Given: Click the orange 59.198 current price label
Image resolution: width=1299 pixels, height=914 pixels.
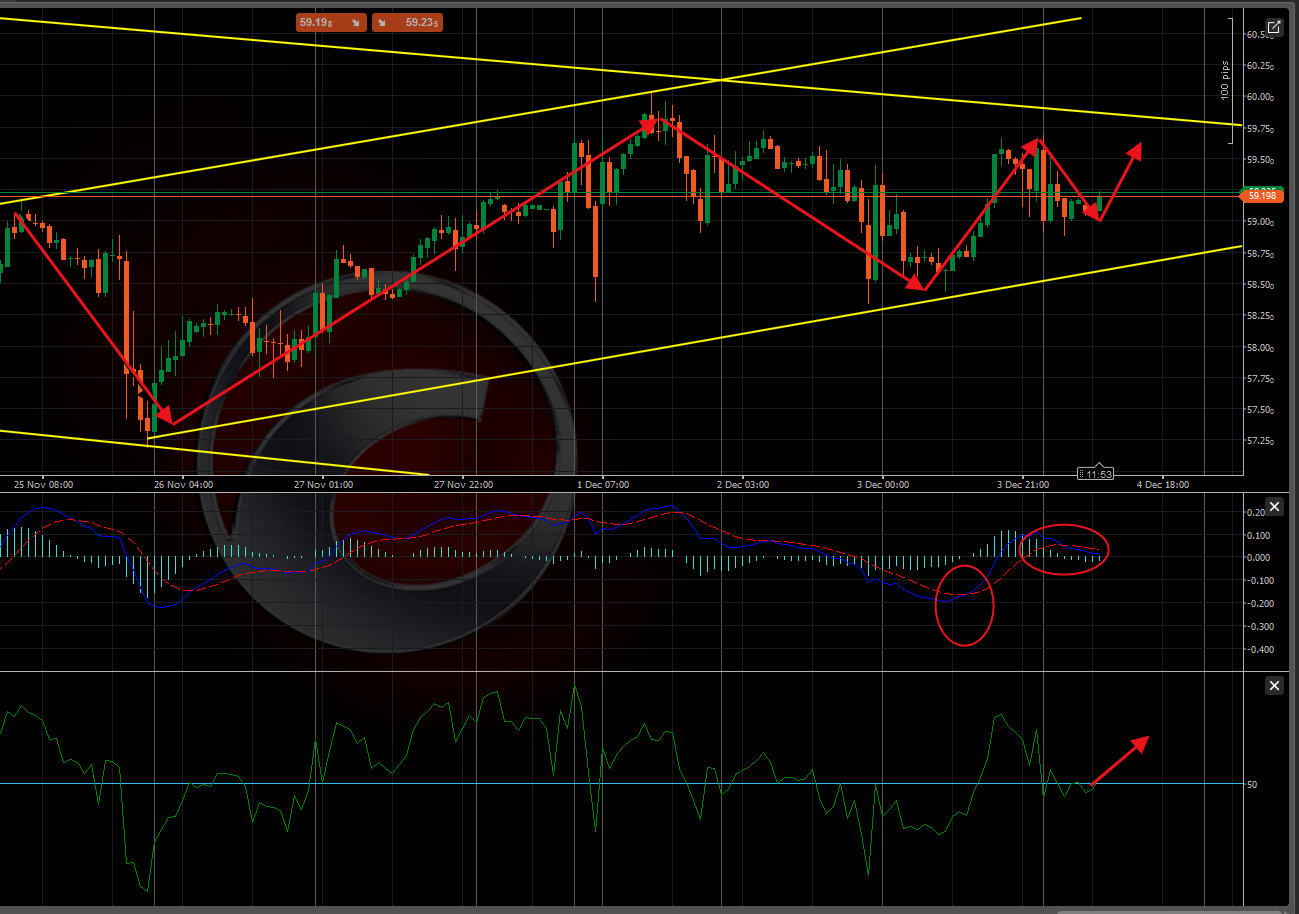Looking at the screenshot, I should tap(1260, 197).
